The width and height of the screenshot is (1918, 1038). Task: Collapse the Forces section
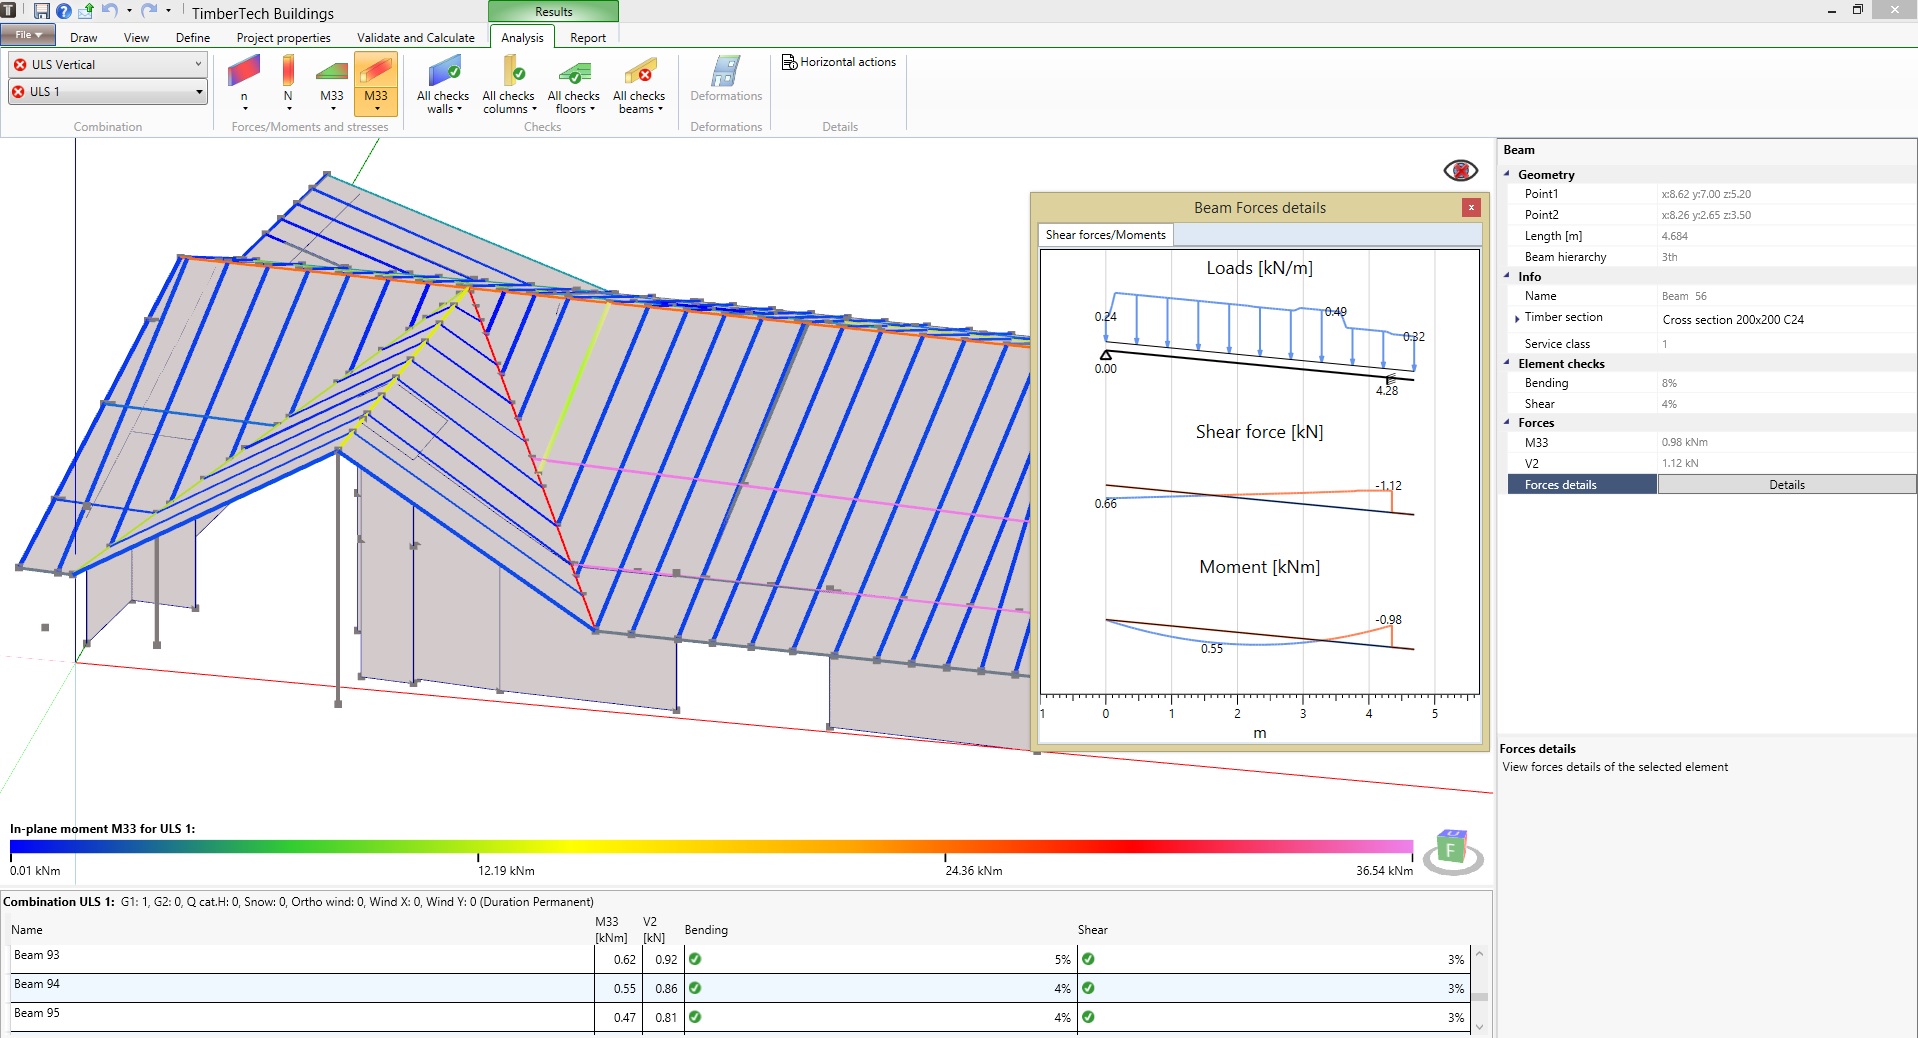point(1507,422)
